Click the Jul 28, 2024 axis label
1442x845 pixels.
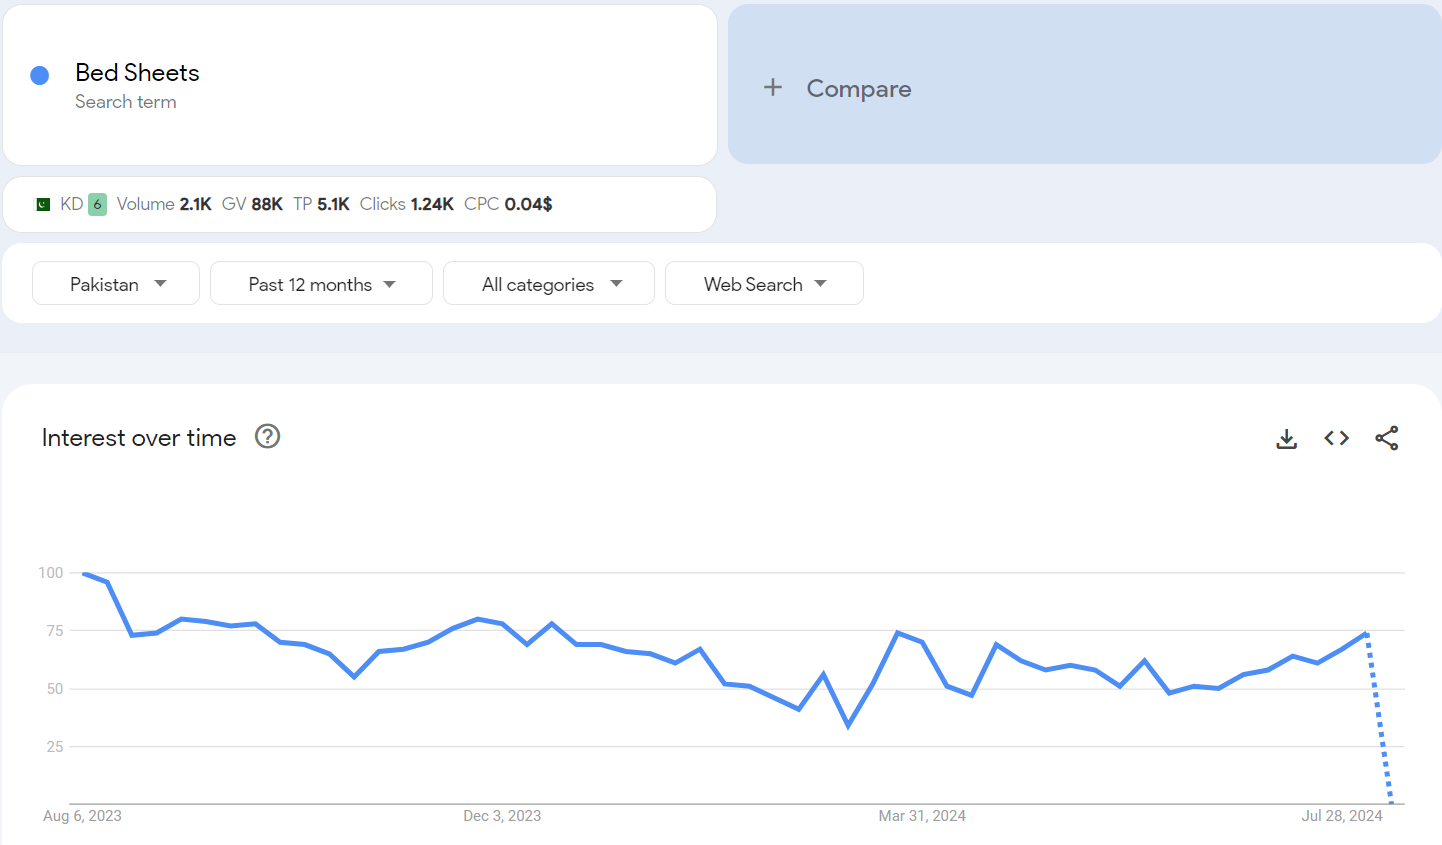[x=1341, y=816]
